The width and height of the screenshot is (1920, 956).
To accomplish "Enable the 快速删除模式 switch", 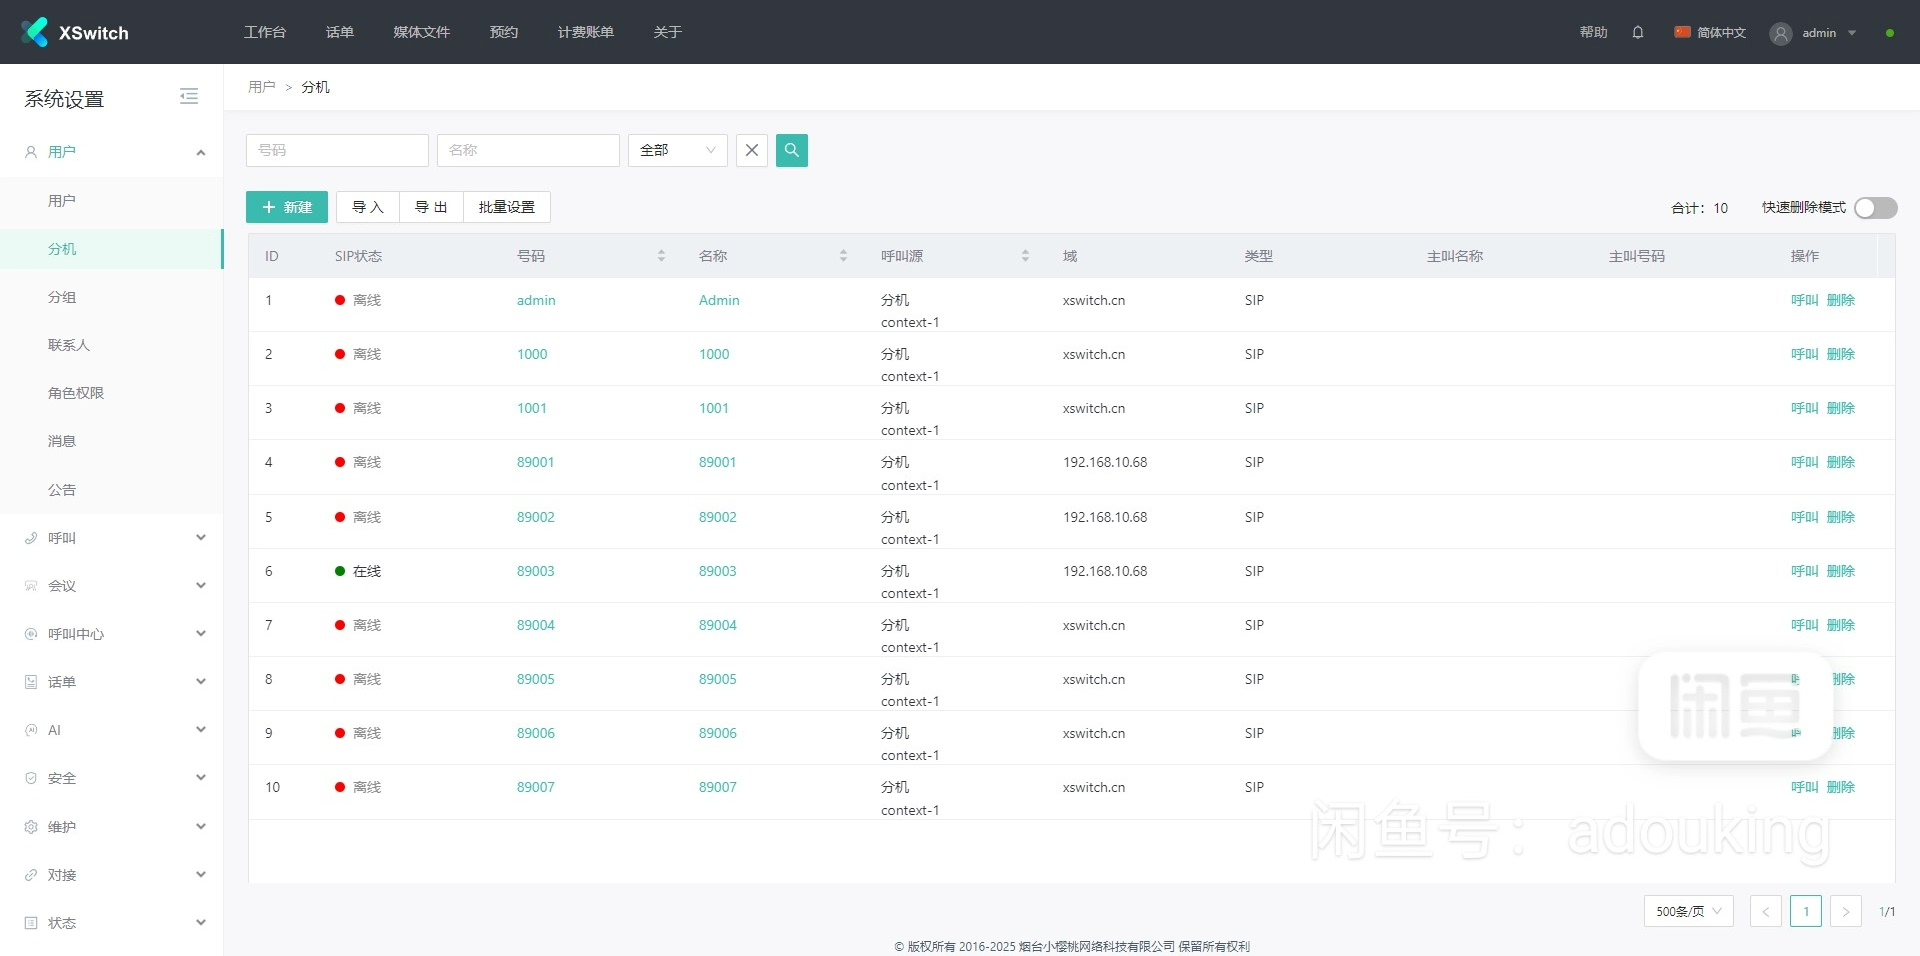I will [x=1875, y=208].
